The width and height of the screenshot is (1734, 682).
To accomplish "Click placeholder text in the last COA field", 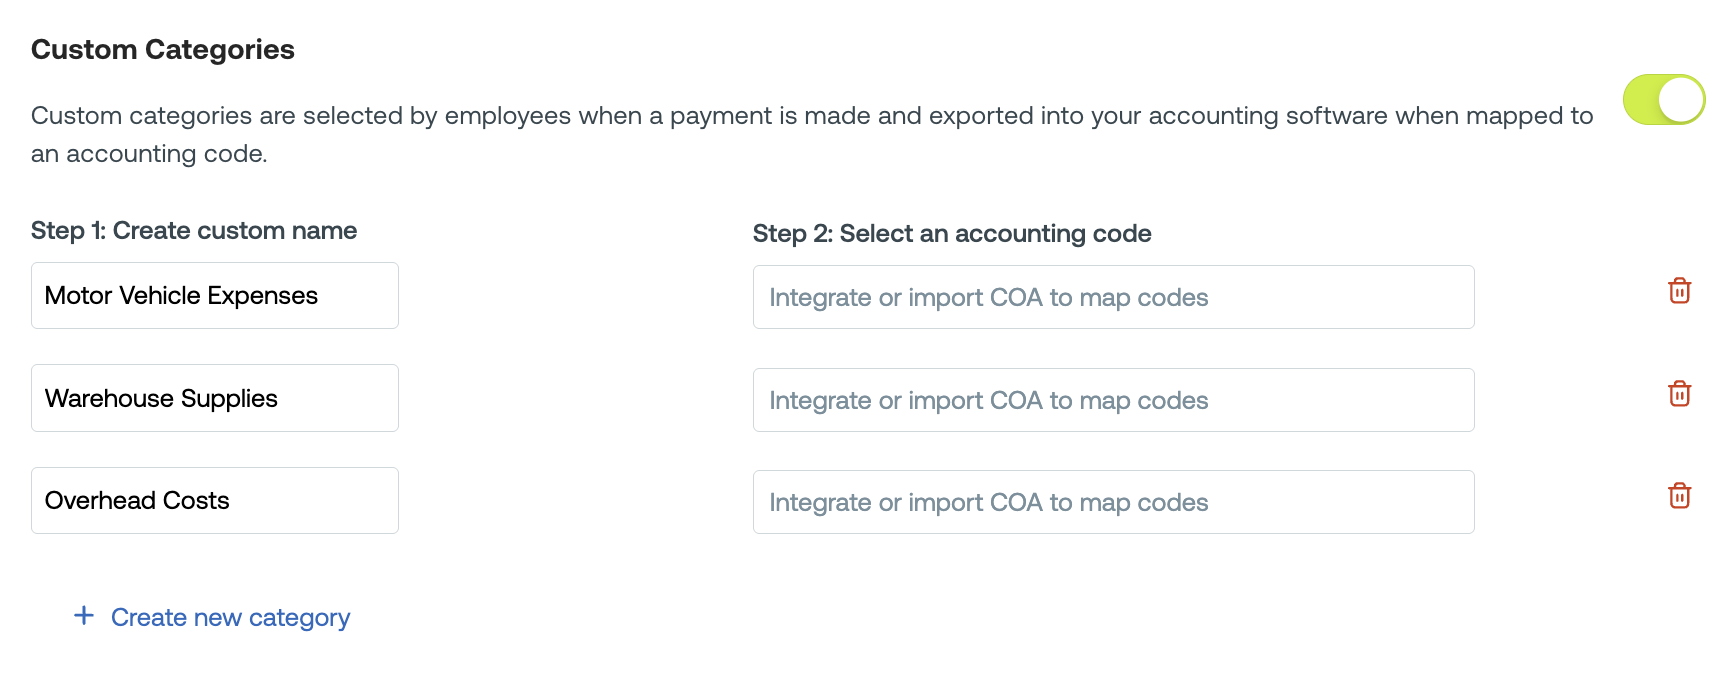I will pyautogui.click(x=988, y=503).
